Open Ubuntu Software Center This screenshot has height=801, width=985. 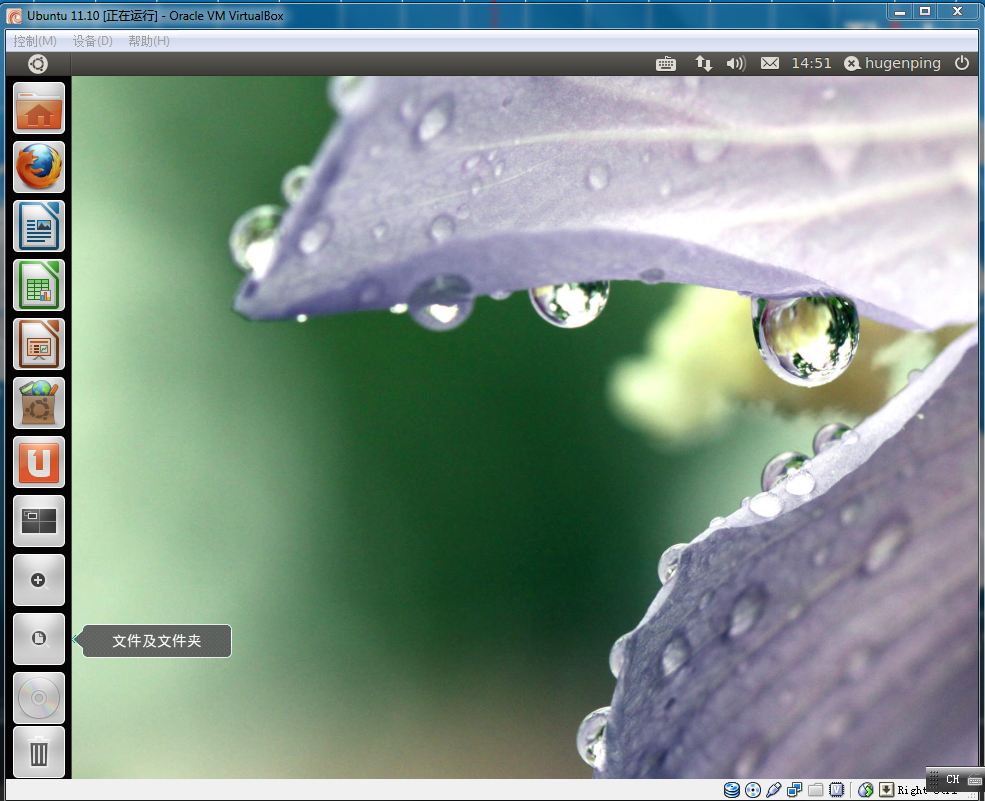(39, 403)
